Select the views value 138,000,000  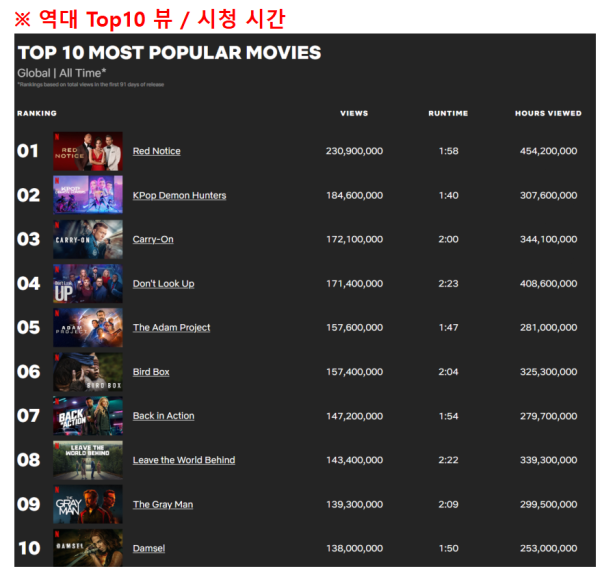click(x=354, y=549)
